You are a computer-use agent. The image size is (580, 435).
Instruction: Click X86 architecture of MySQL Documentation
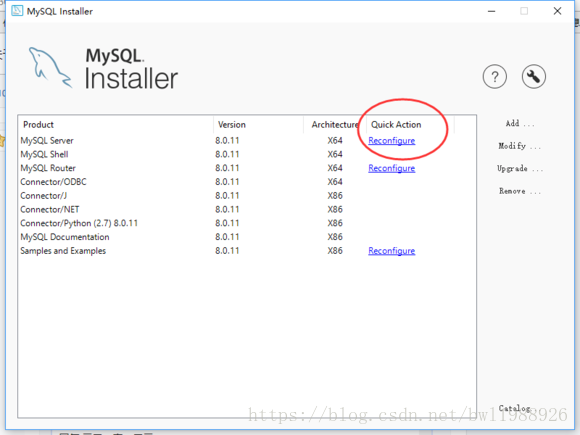tap(335, 237)
